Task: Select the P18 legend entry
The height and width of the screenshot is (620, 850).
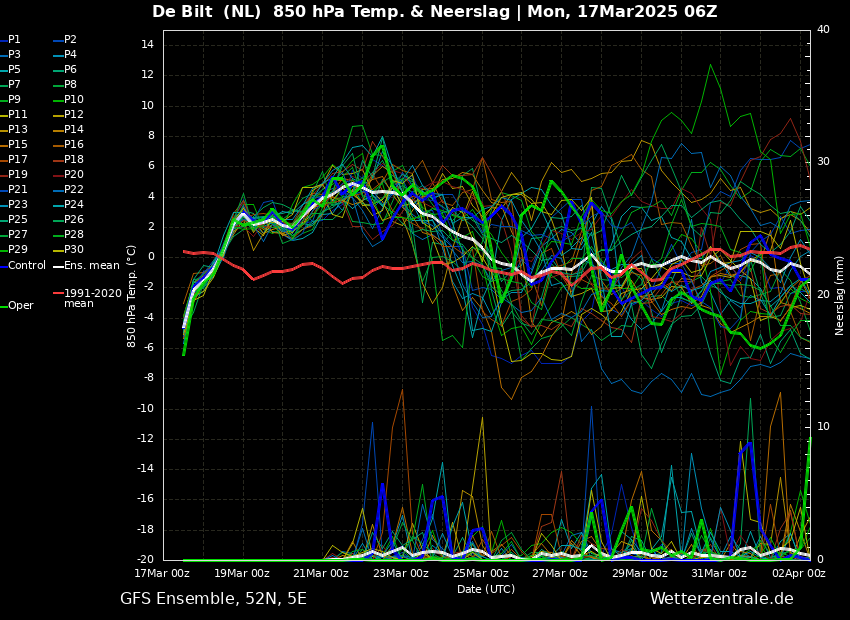Action: (x=68, y=159)
